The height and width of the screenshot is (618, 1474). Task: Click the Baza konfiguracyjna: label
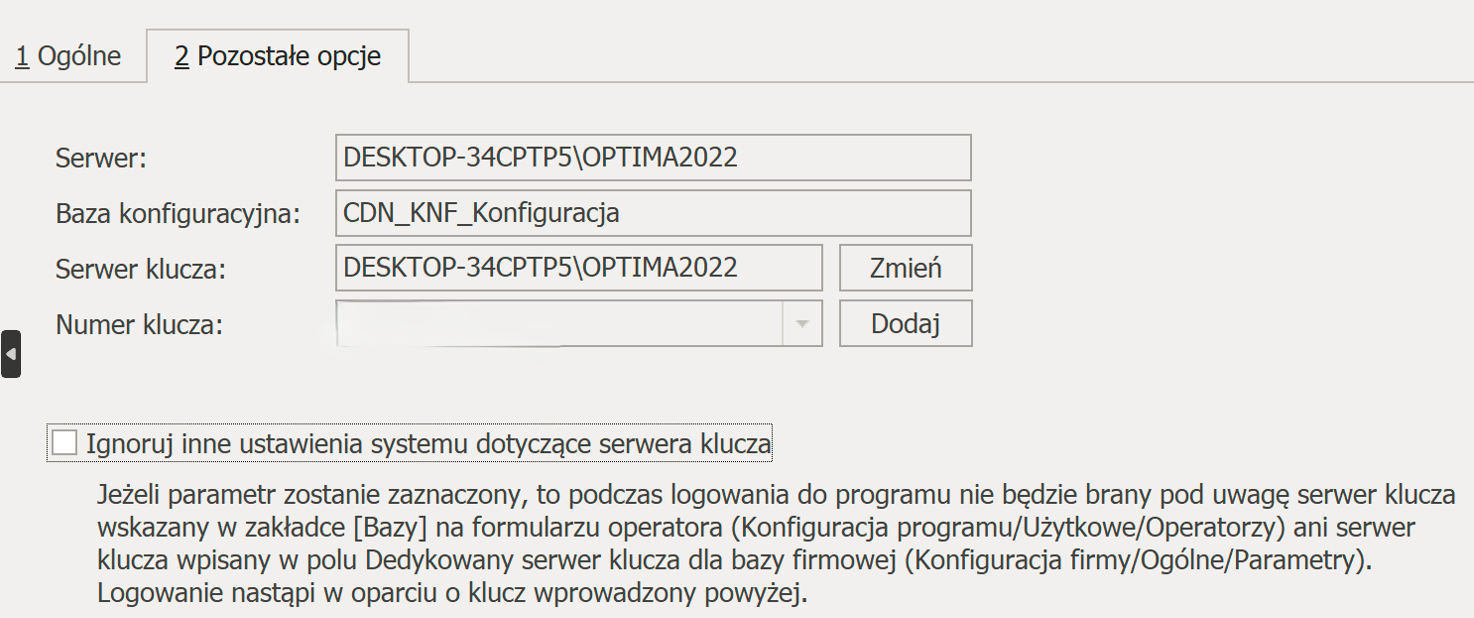point(178,214)
